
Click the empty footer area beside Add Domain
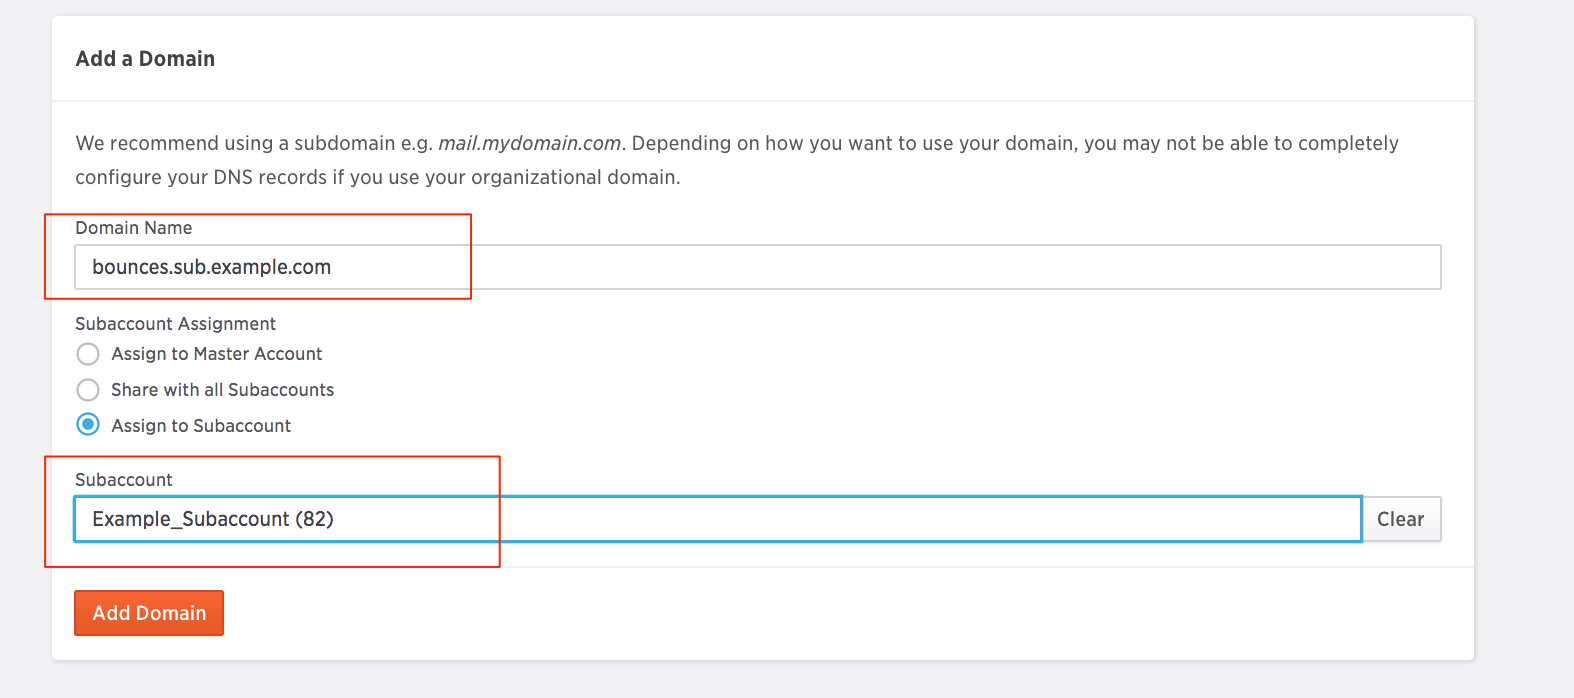click(840, 613)
